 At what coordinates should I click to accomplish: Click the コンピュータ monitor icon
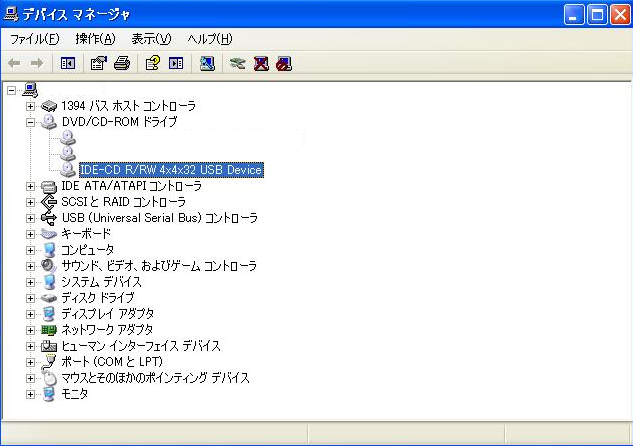(49, 250)
